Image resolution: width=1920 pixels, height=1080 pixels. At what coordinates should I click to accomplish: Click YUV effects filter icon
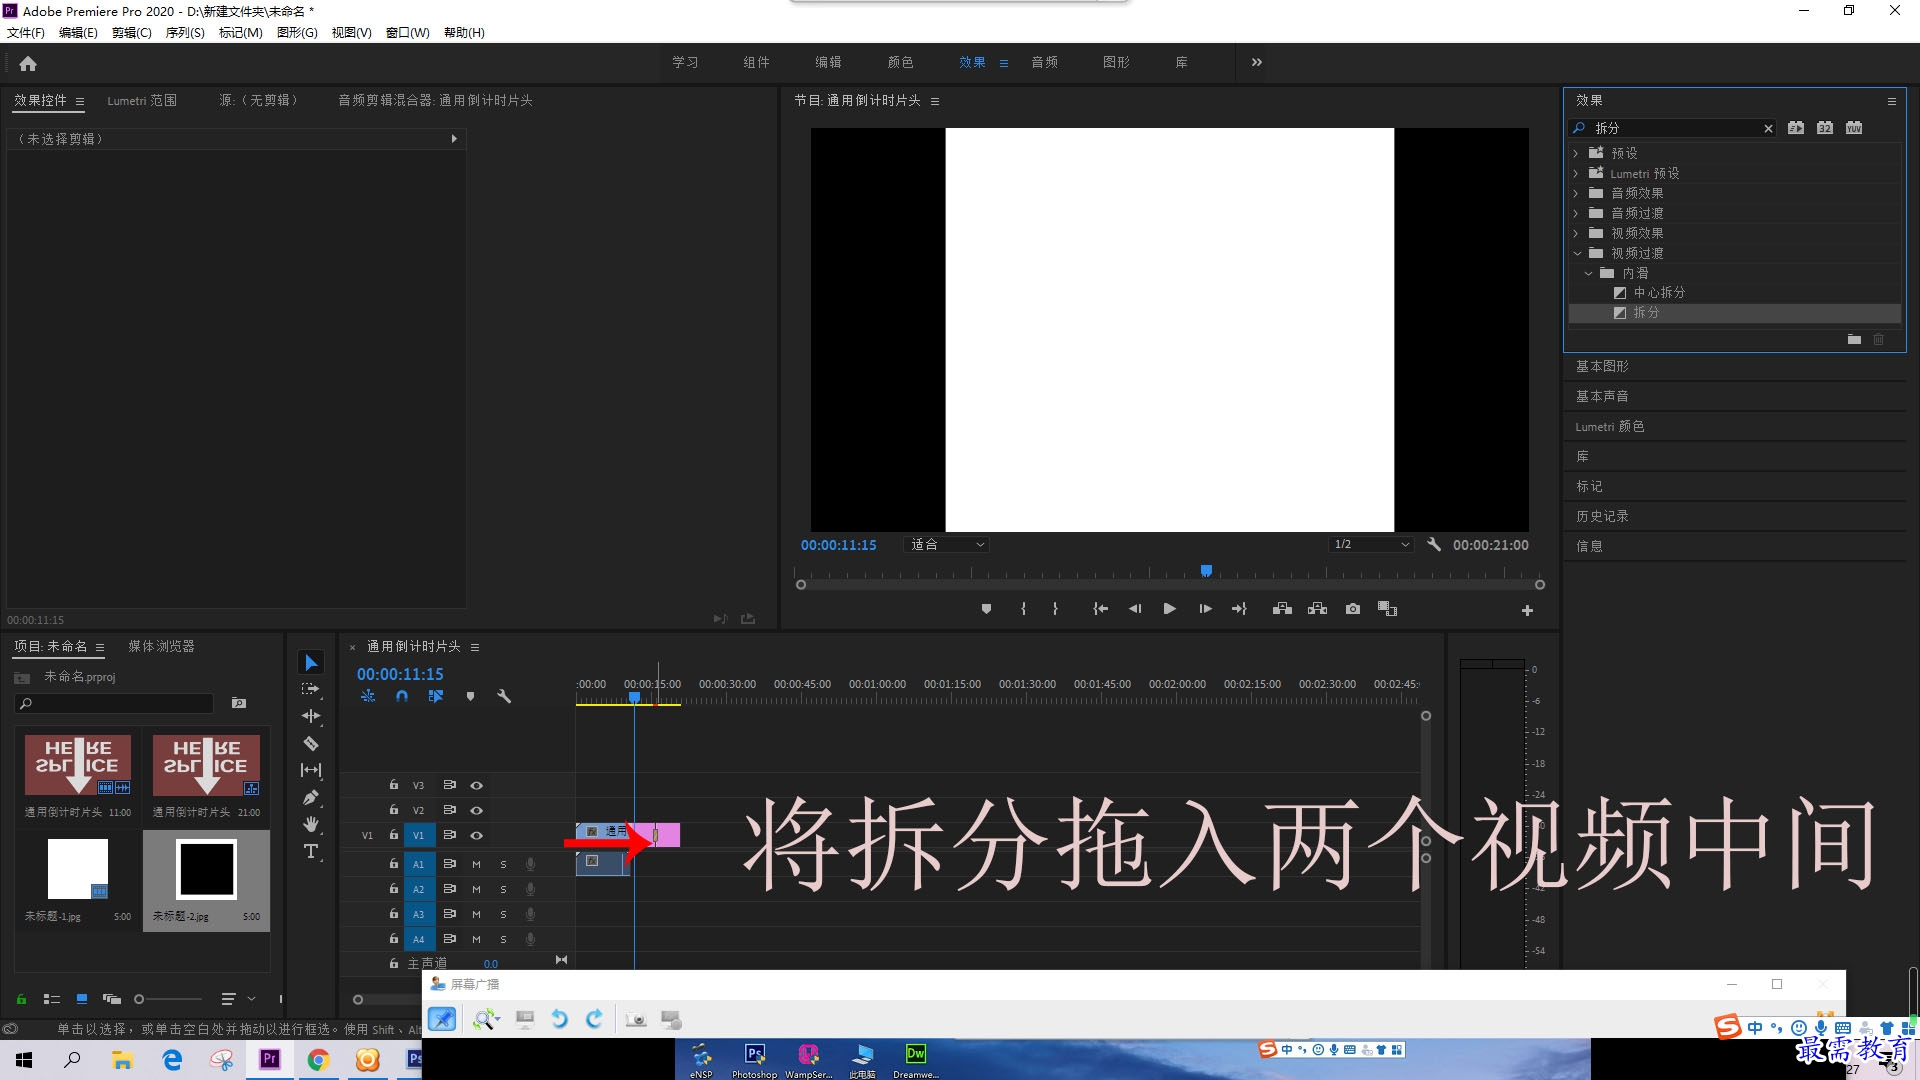[1854, 128]
